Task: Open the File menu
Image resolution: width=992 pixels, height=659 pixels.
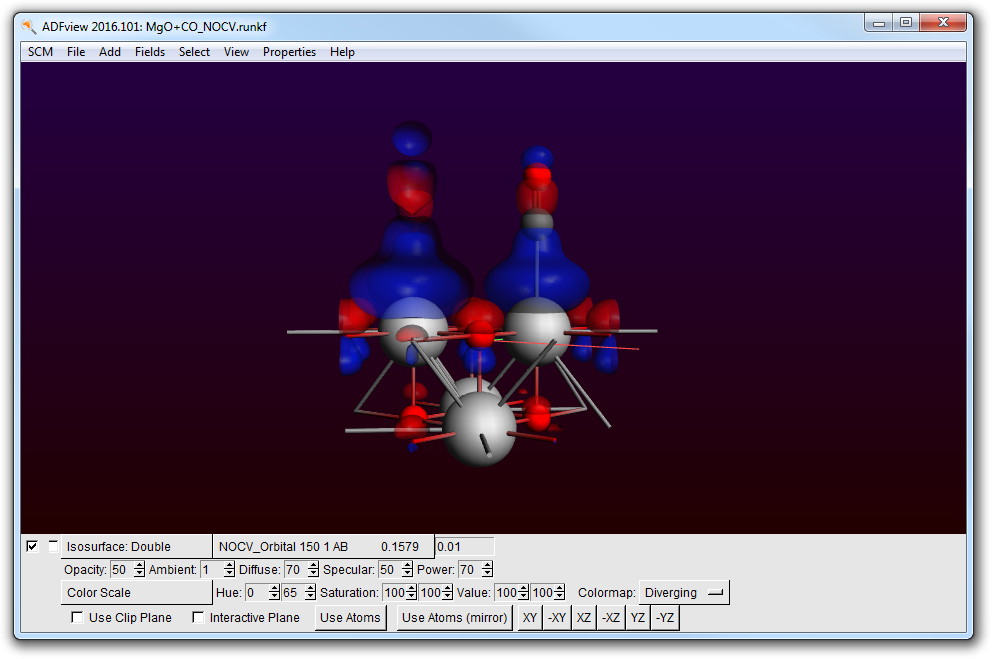Action: click(x=76, y=52)
